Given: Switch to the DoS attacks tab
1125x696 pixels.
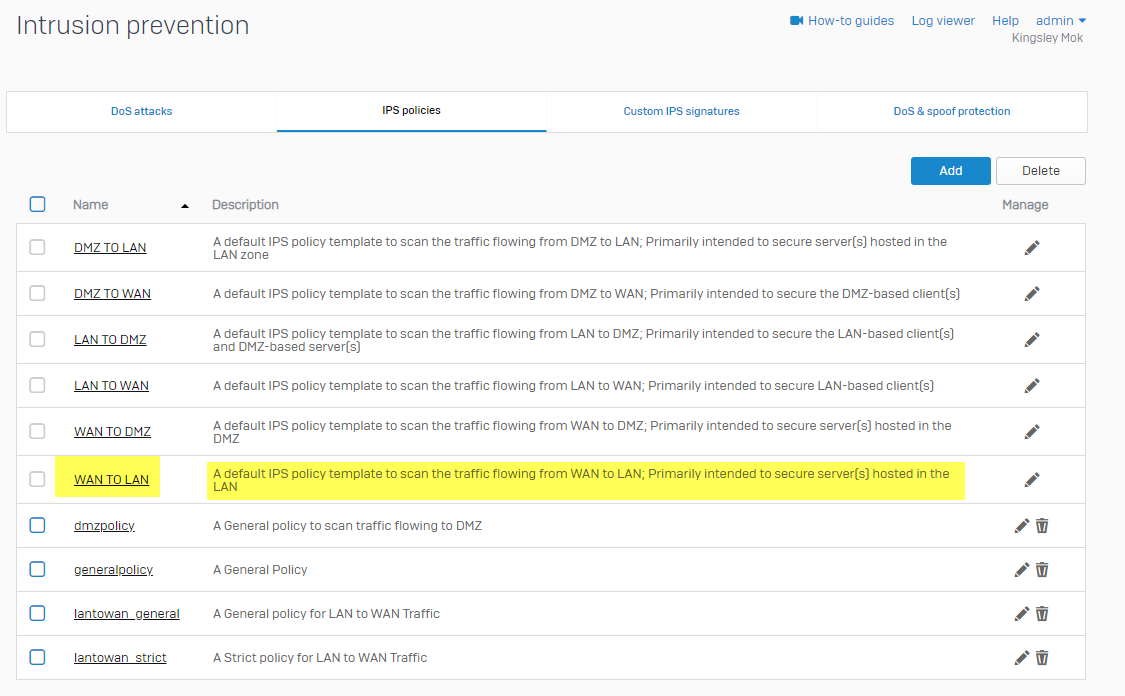Looking at the screenshot, I should click(141, 111).
